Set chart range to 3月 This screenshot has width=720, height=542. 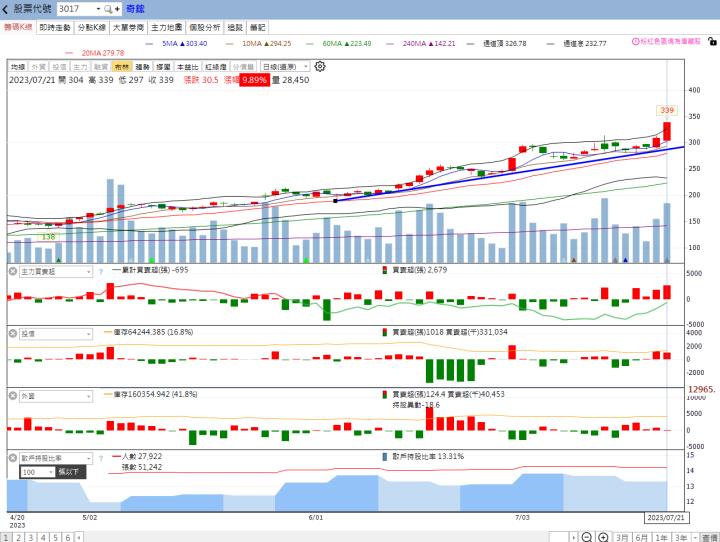tap(622, 537)
